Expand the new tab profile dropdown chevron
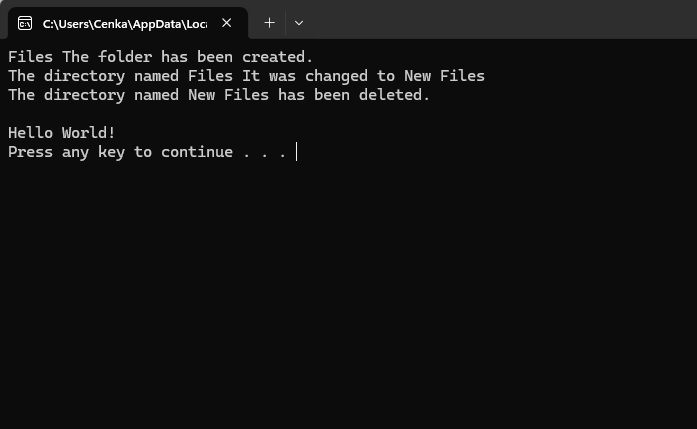Screen dimensions: 697x429 click(x=299, y=23)
